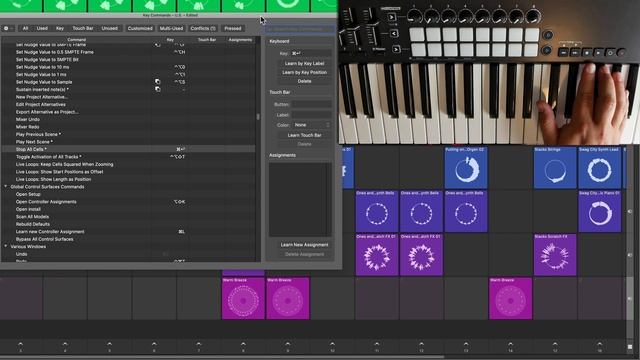Viewport: 640px width, 360px height.
Task: Launch the Pulling on...Organ 02 loop cell
Action: pyautogui.click(x=466, y=168)
